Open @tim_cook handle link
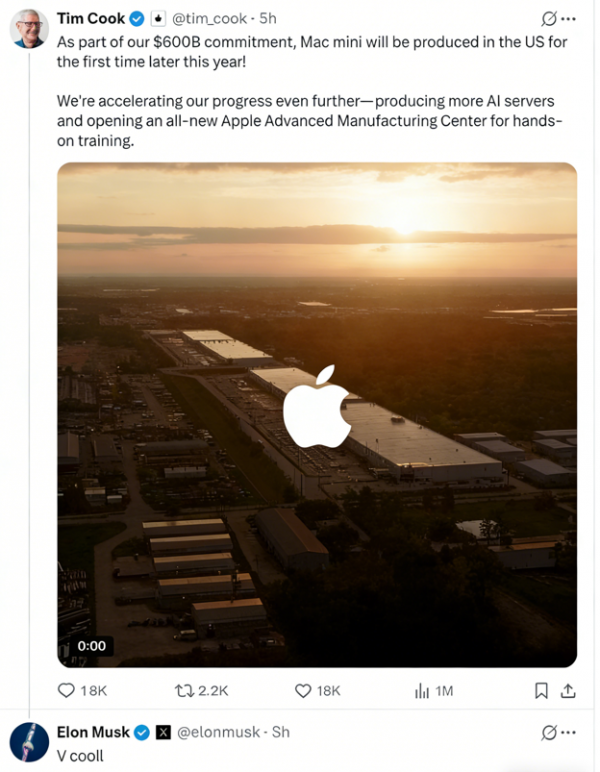 tap(209, 19)
